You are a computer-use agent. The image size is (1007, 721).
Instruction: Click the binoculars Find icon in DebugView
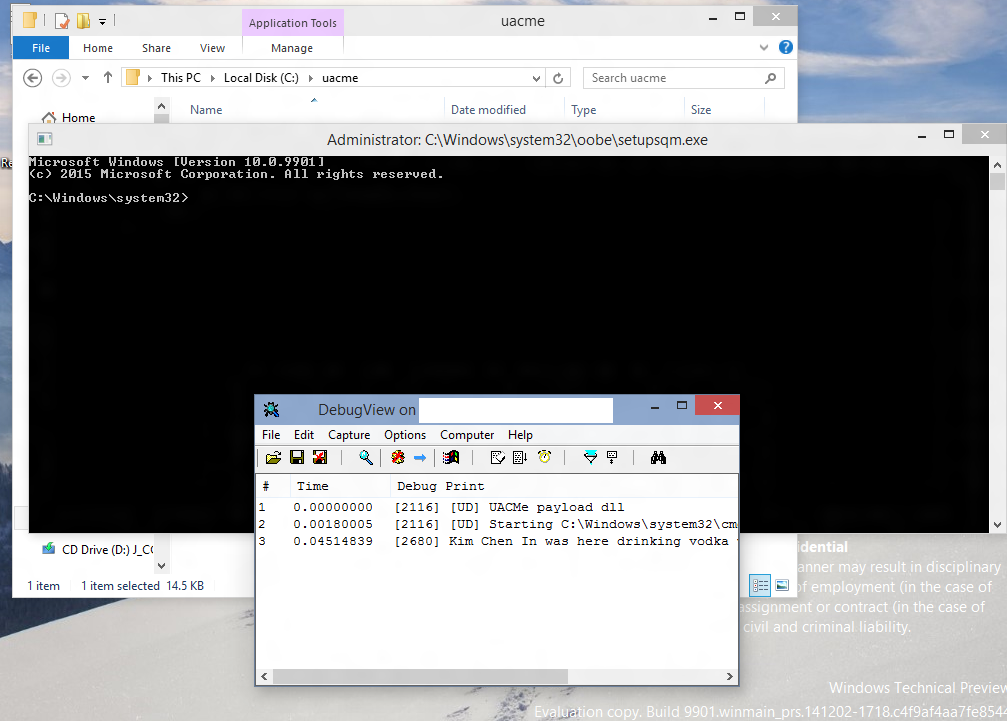[x=658, y=458]
